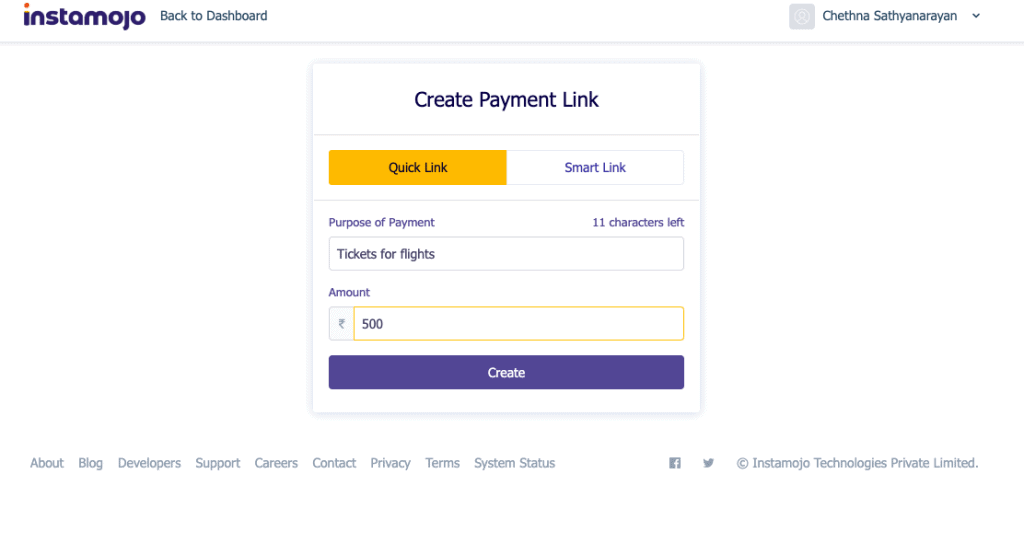Open Instamojo's Twitter page icon
Viewport: 1024px width, 543px height.
(x=708, y=463)
